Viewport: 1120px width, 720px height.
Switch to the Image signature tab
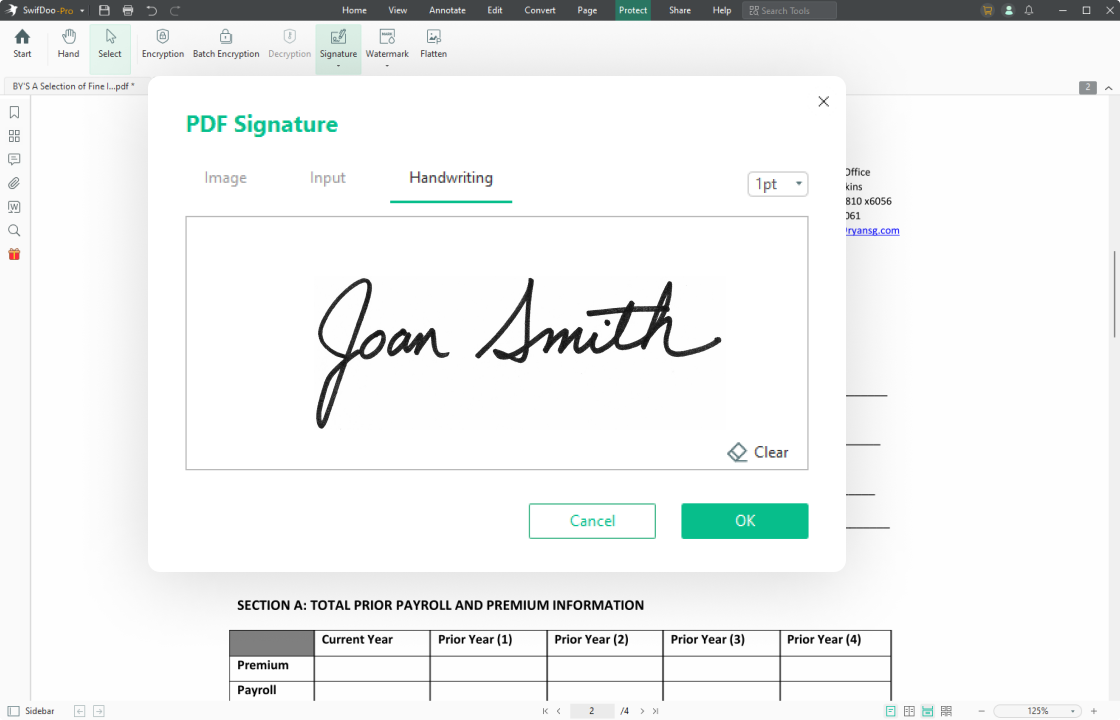click(x=225, y=178)
